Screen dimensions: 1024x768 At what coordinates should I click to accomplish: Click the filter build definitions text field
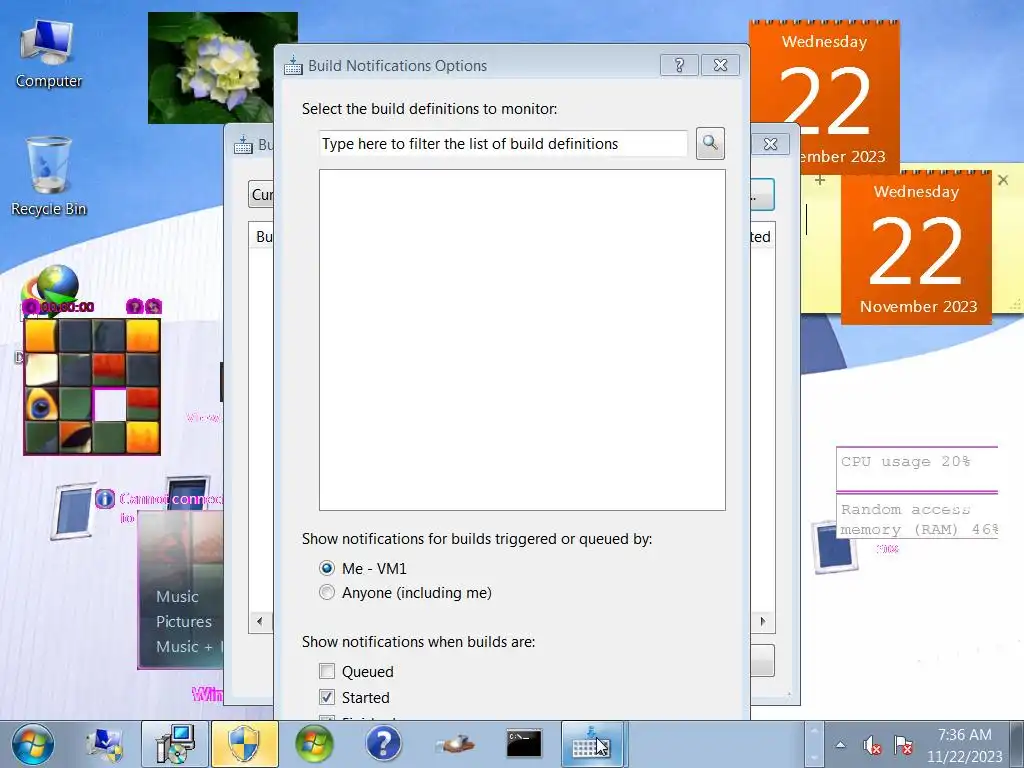tap(503, 144)
